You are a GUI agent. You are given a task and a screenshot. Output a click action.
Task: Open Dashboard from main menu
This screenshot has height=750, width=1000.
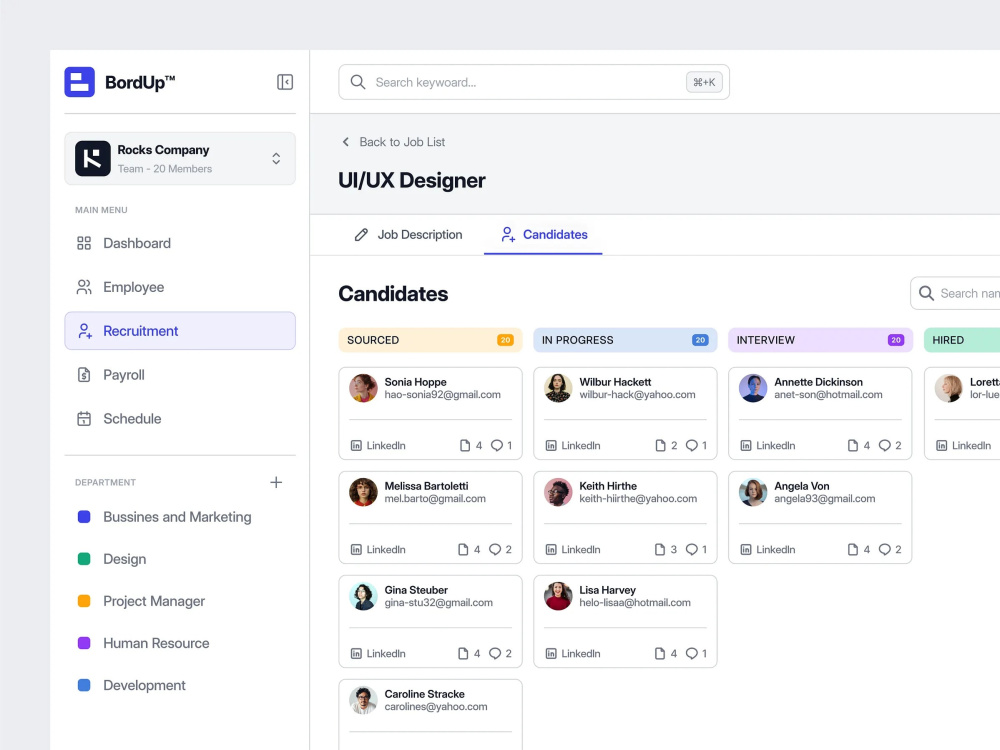(x=180, y=243)
